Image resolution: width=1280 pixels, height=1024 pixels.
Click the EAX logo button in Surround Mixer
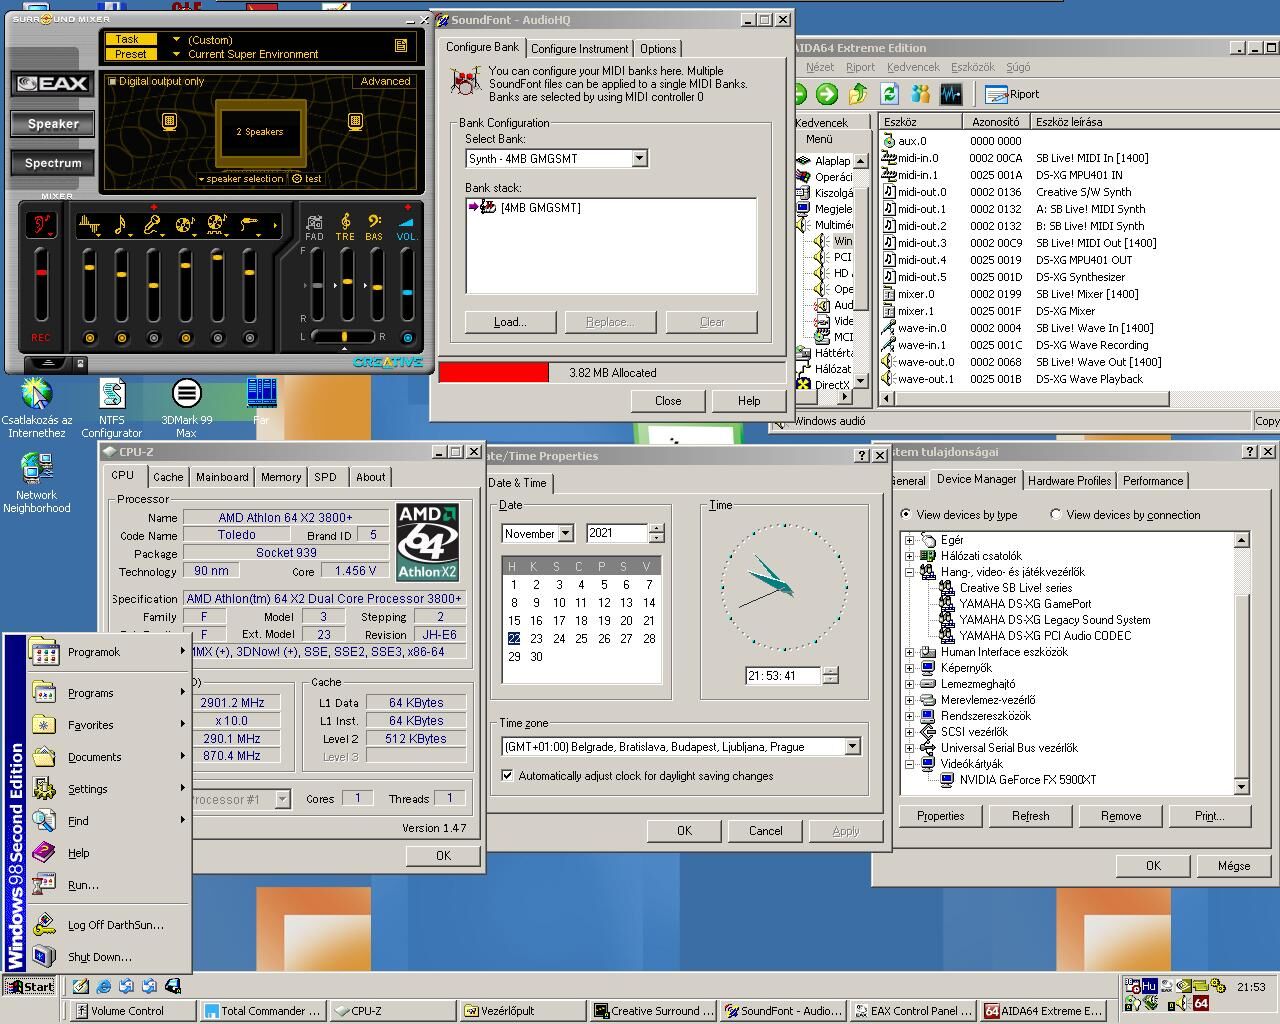point(53,83)
